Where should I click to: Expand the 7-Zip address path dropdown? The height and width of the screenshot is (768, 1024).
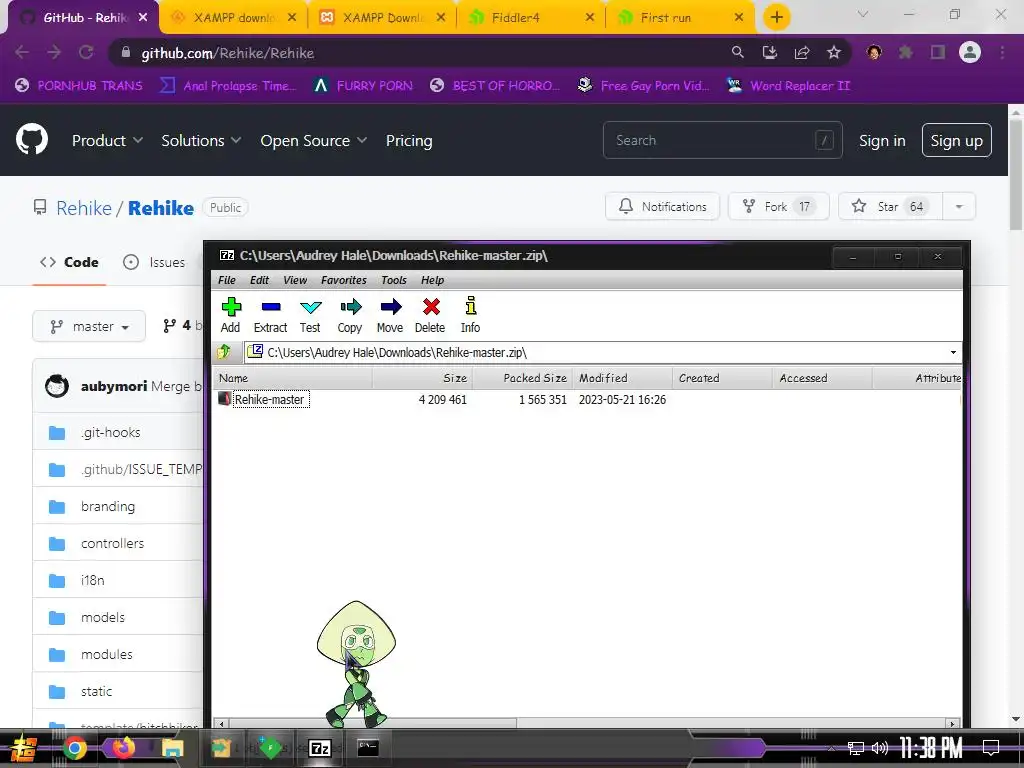[953, 353]
